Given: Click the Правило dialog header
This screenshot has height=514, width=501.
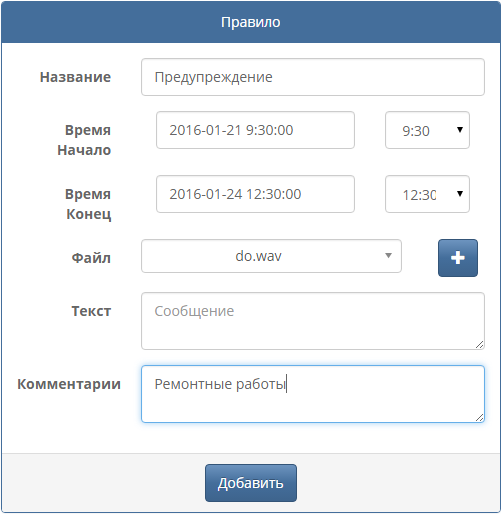Looking at the screenshot, I should pos(251,22).
